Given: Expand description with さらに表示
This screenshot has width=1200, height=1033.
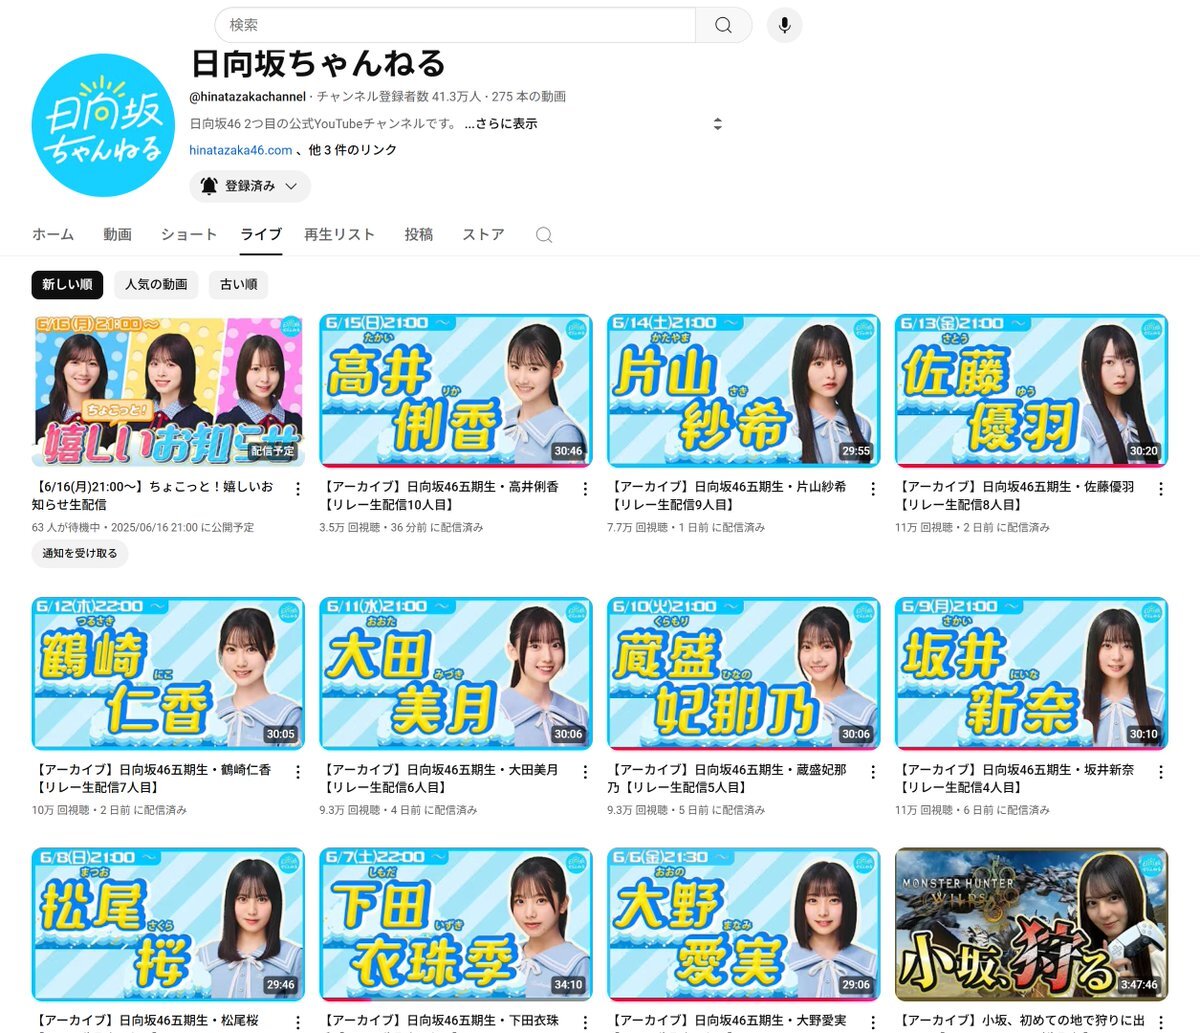Looking at the screenshot, I should [x=501, y=124].
